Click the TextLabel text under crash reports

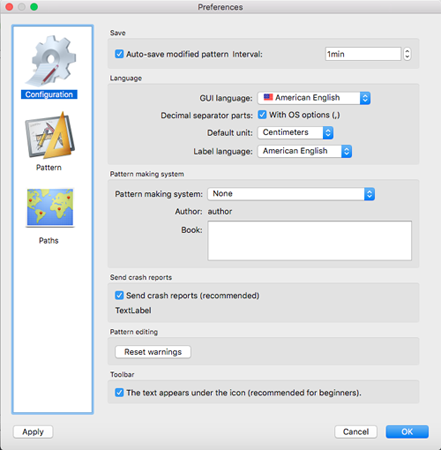133,311
